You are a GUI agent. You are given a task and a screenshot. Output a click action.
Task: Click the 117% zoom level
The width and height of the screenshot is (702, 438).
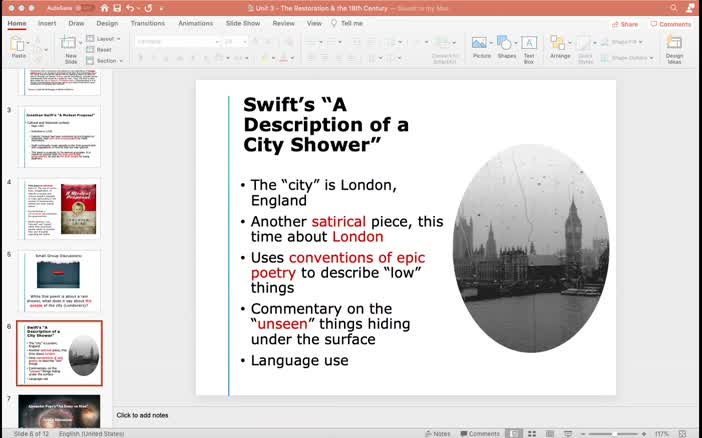662,434
